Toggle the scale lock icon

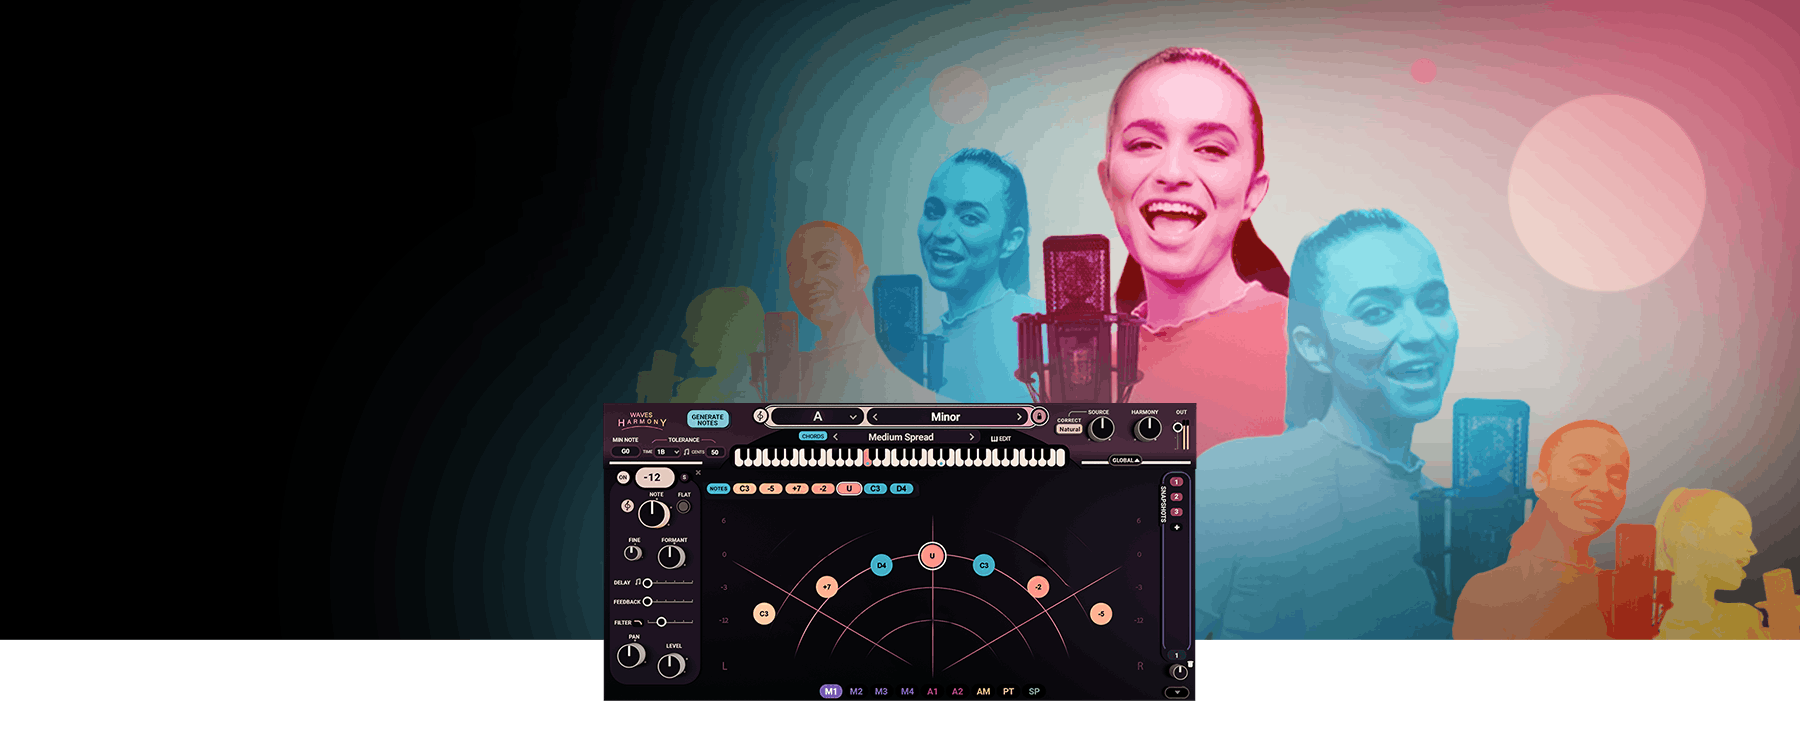[x=1039, y=416]
